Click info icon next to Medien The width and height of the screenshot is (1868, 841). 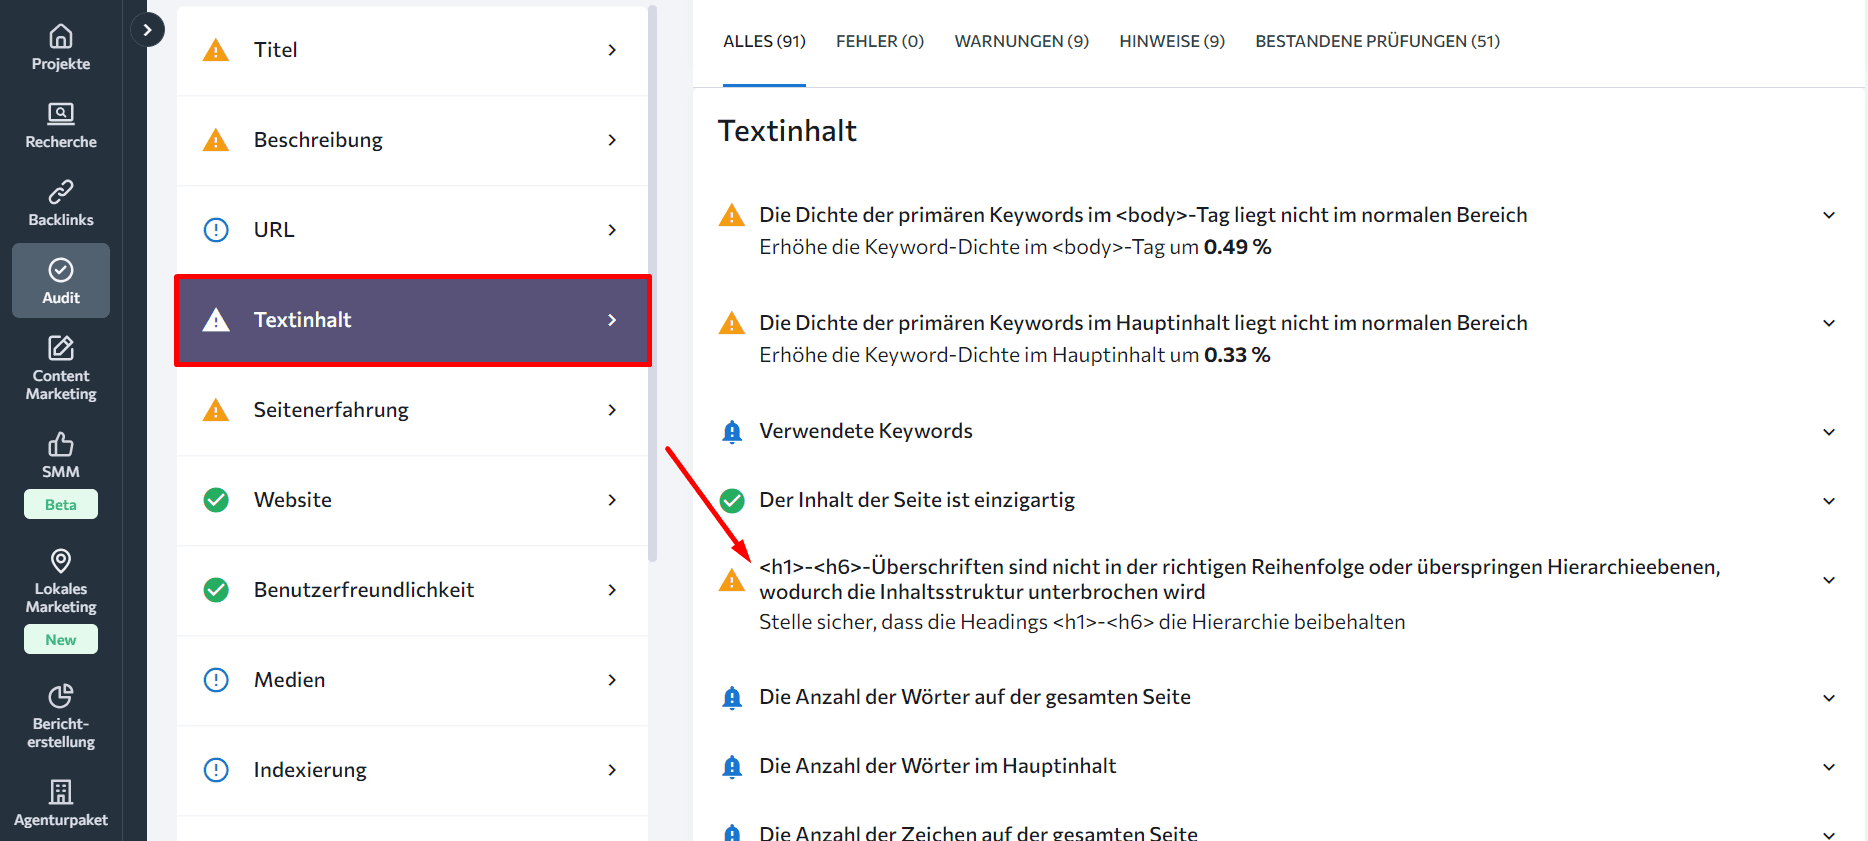pos(216,680)
